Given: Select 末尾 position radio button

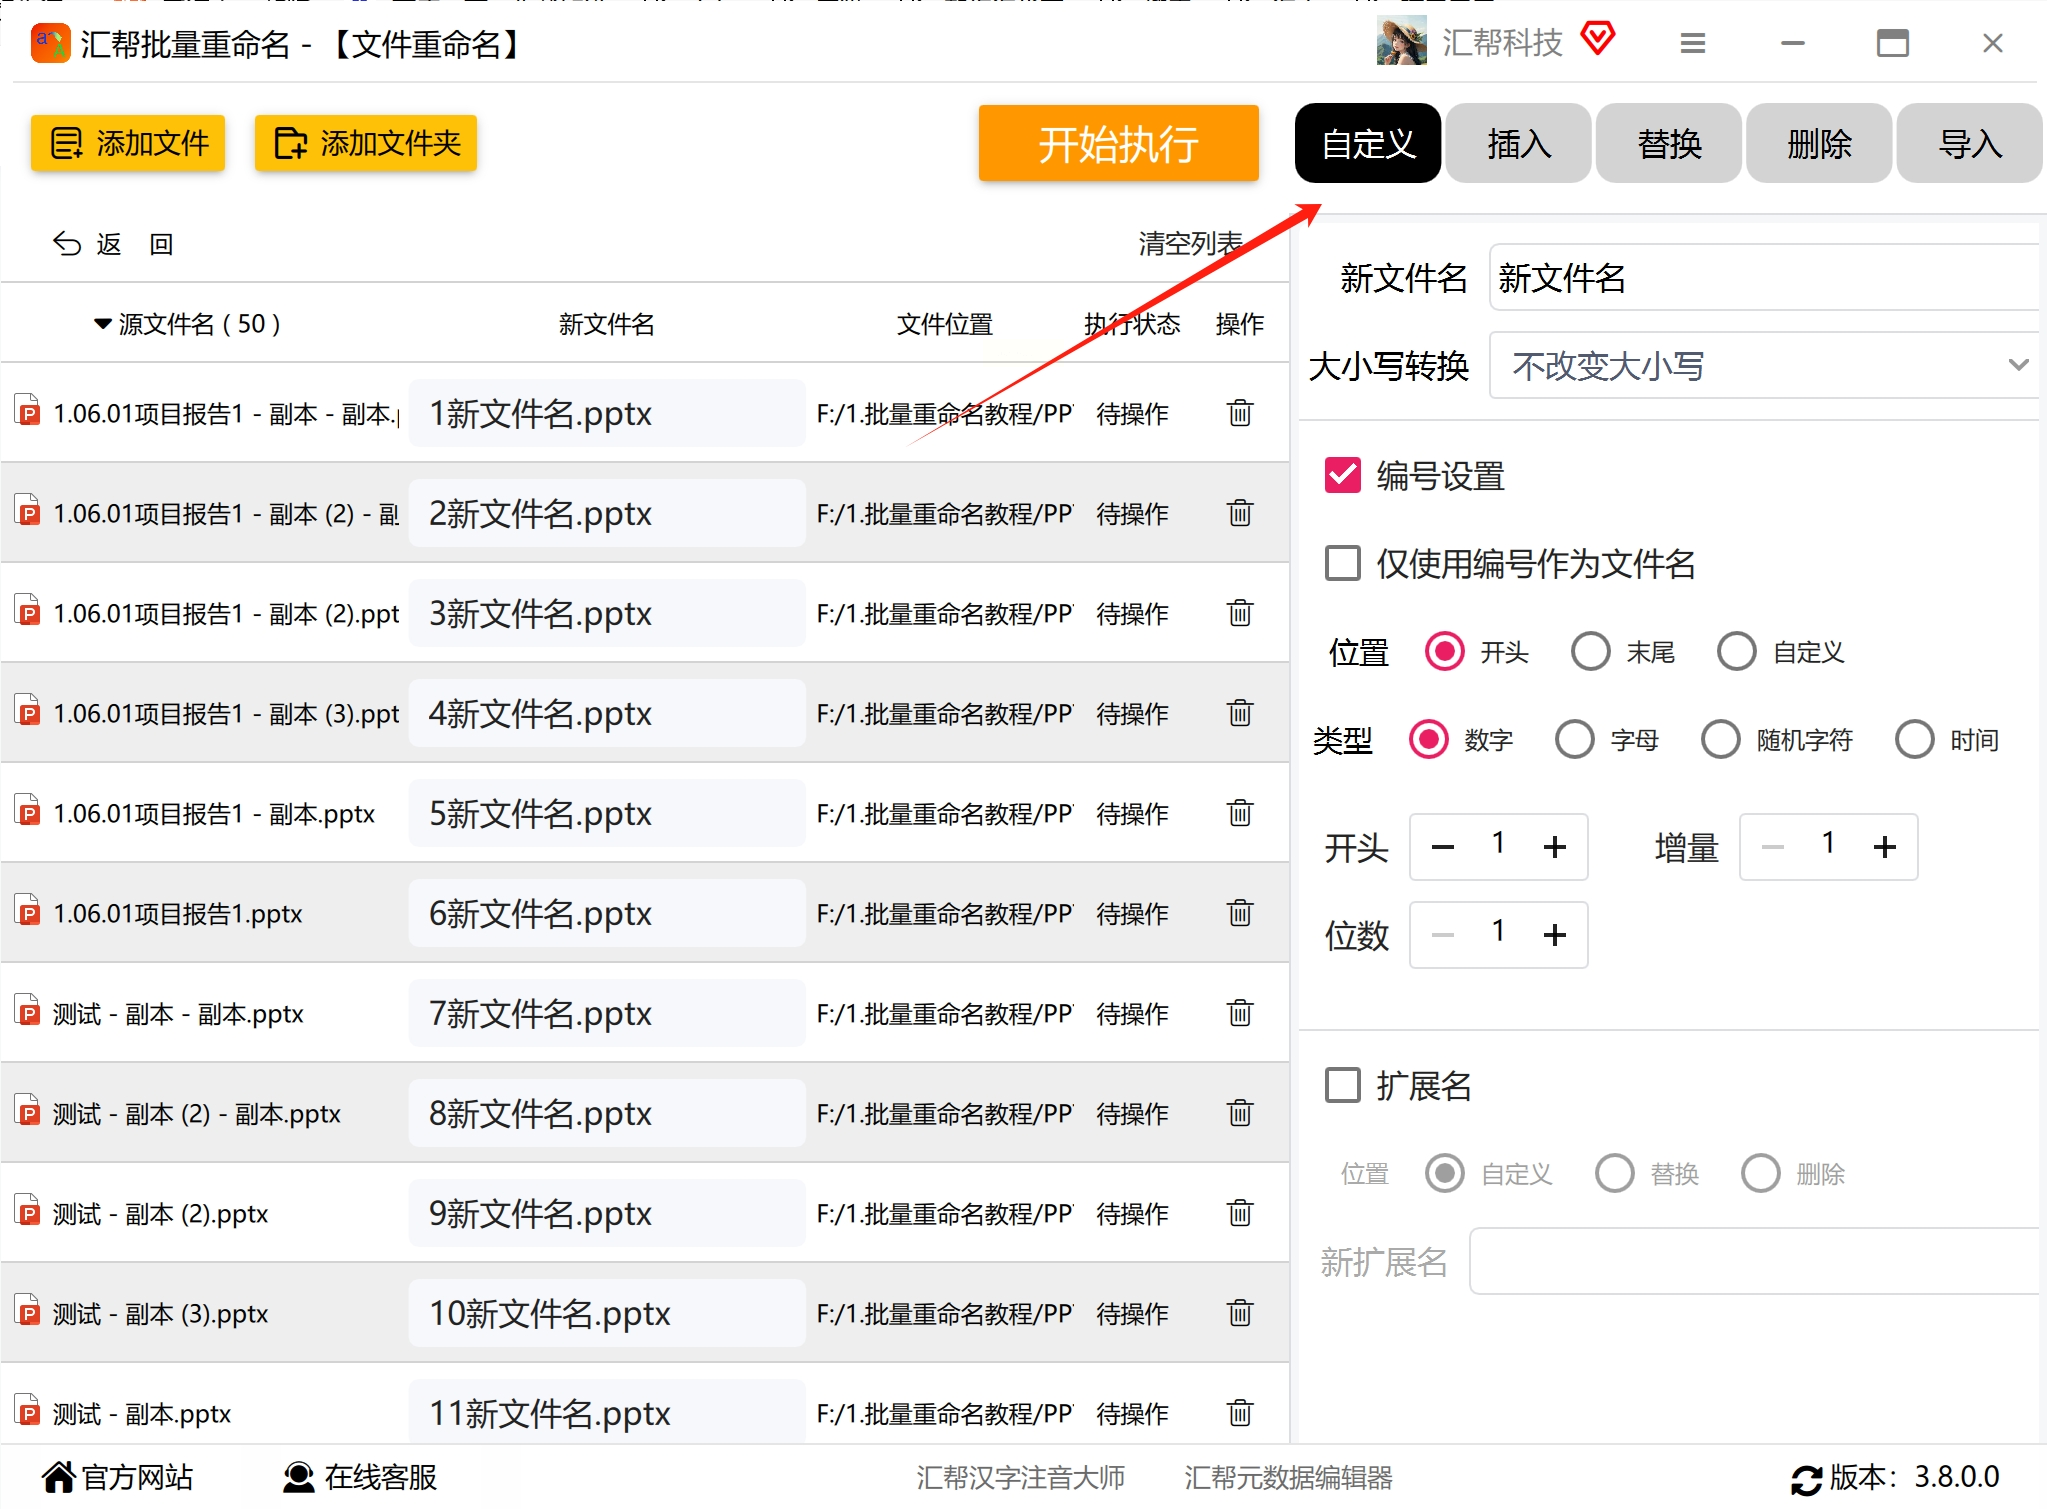Looking at the screenshot, I should coord(1590,652).
